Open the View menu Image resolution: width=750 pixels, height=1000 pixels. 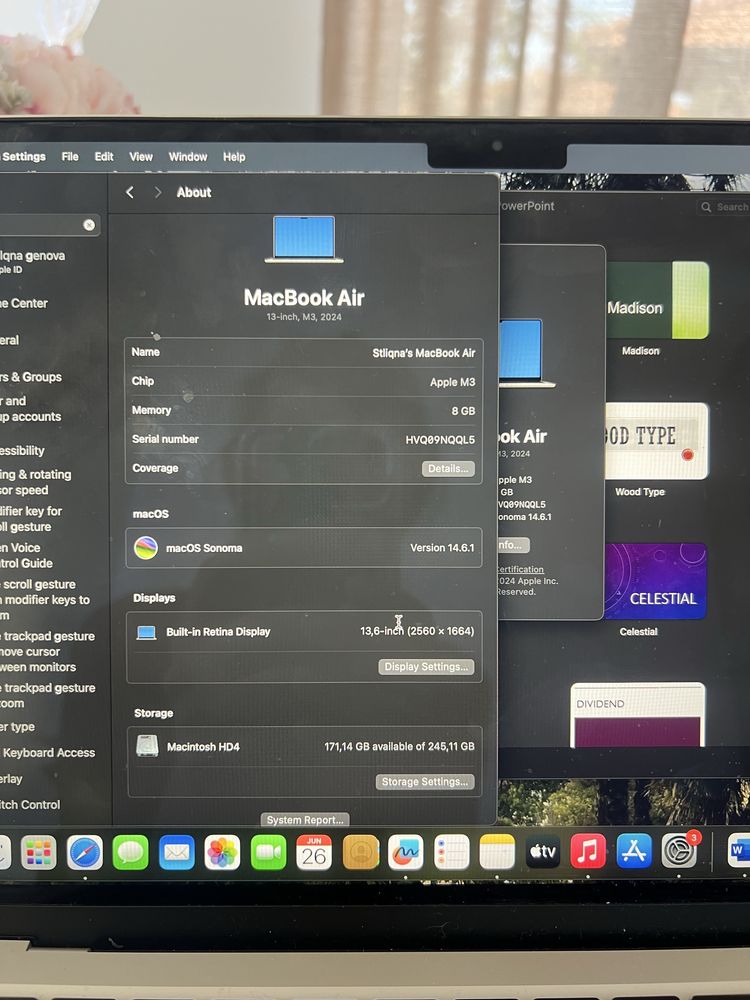point(141,156)
